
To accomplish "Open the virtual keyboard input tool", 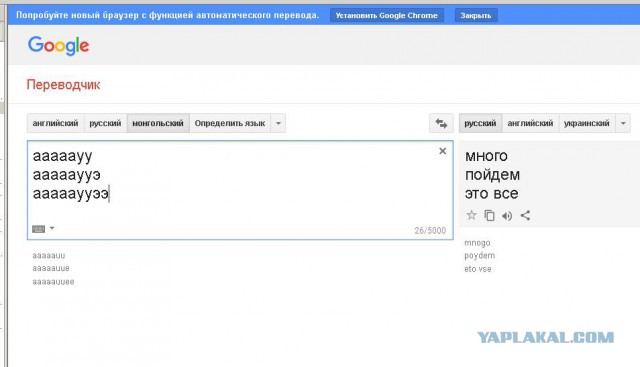I will click(x=38, y=229).
